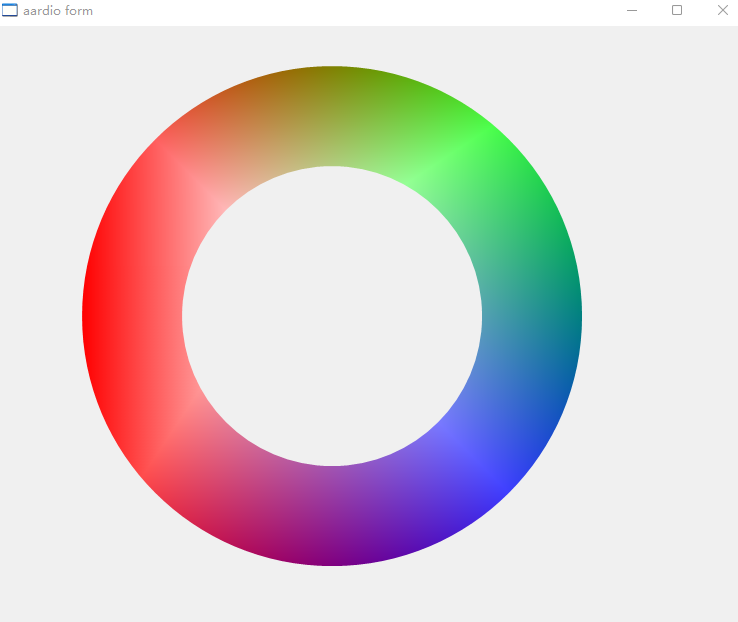Maximize the aardio form window
The image size is (738, 622).
click(677, 10)
